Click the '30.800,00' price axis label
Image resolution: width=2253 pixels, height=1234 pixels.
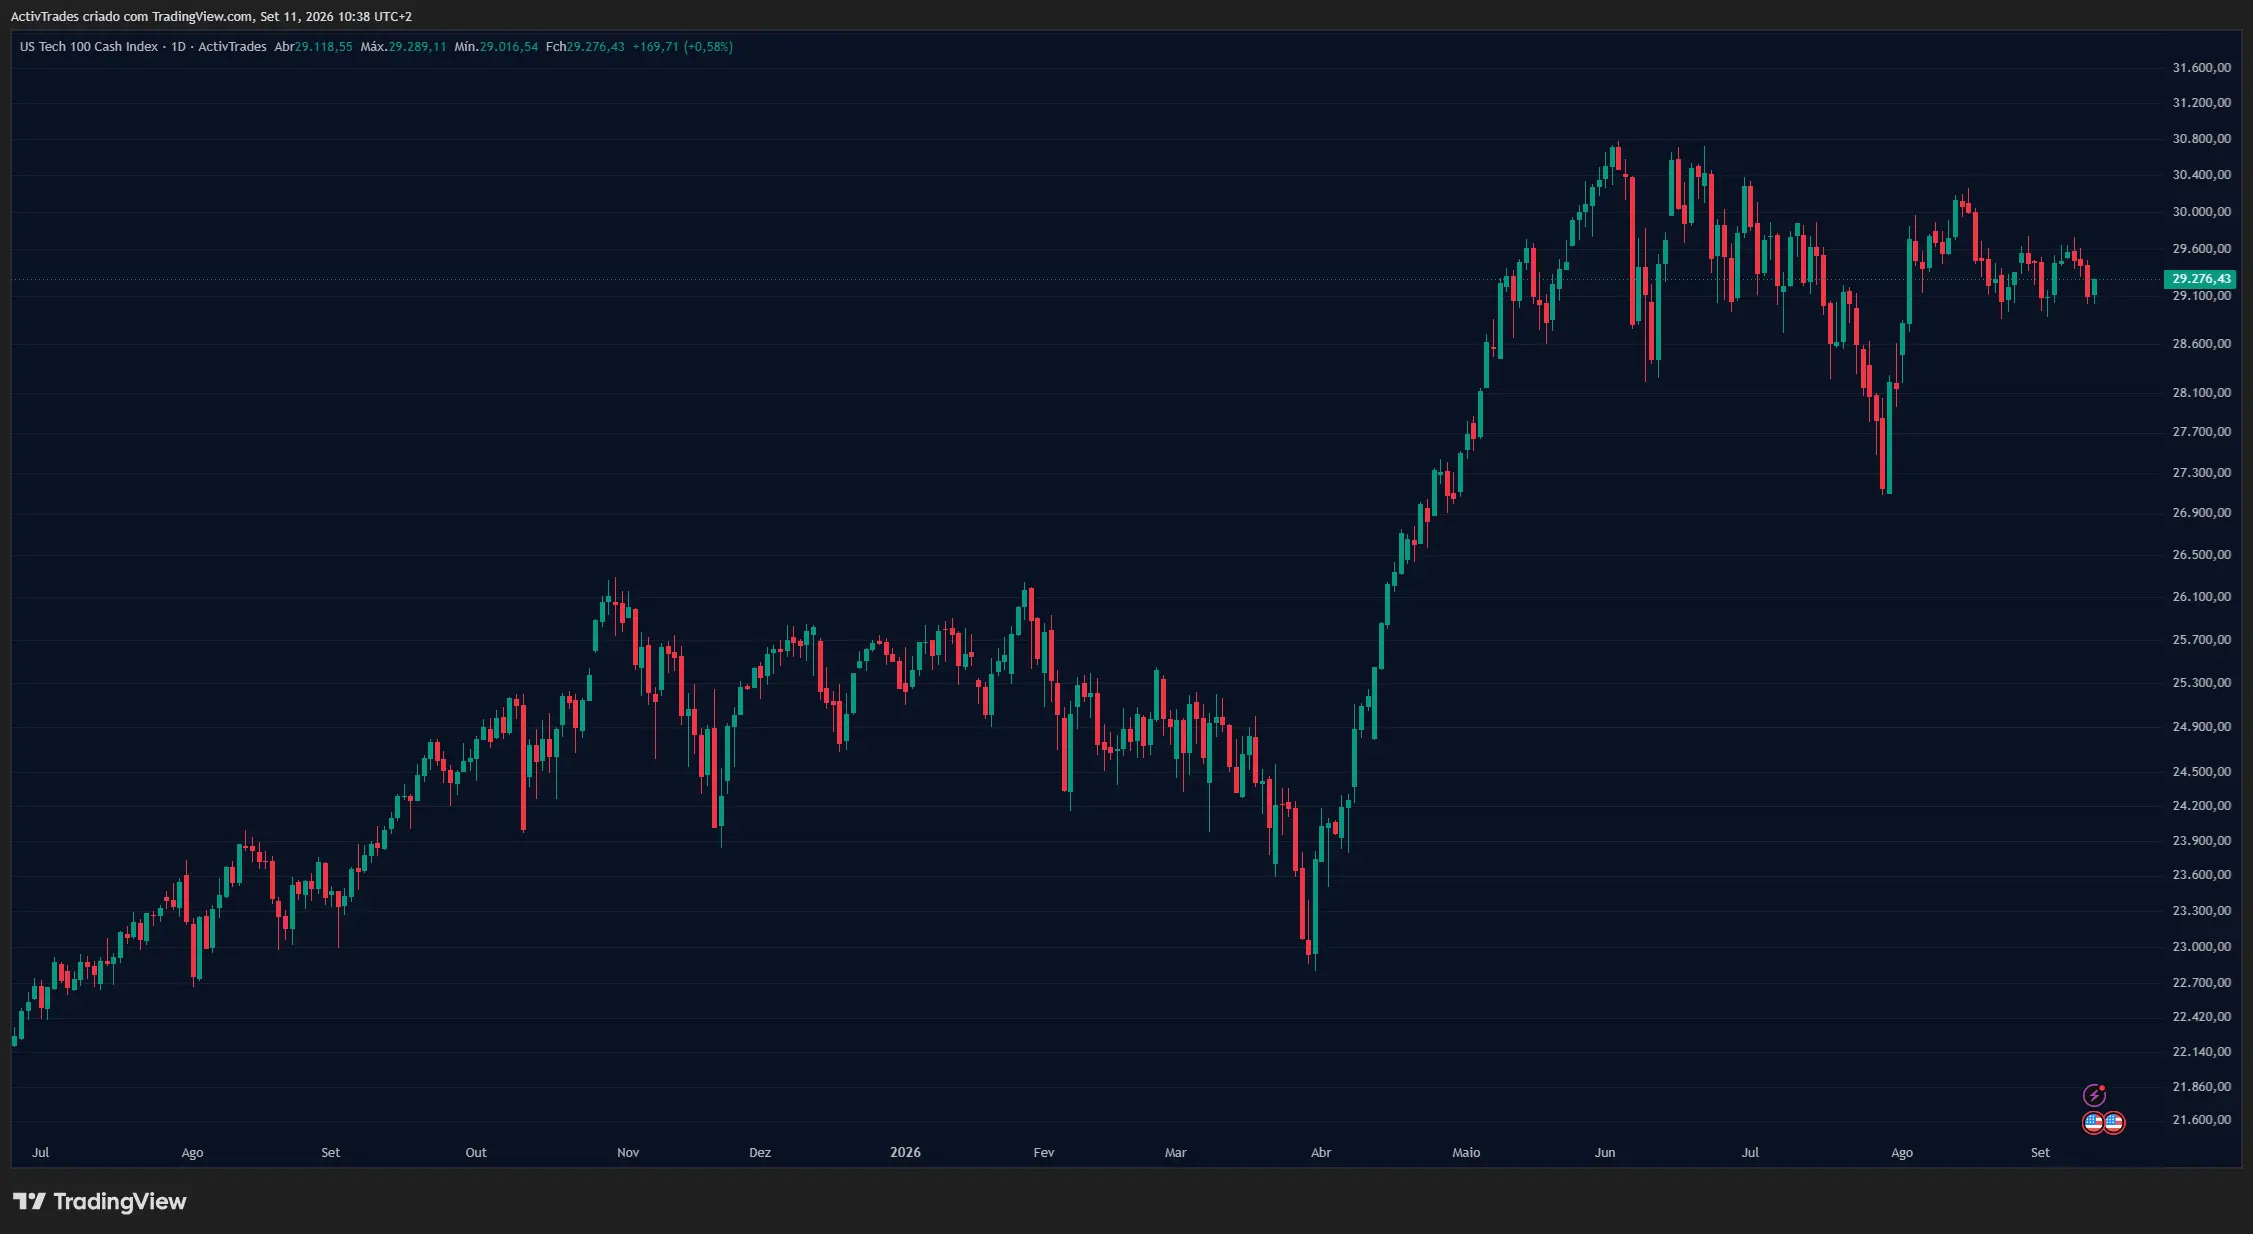[x=2201, y=139]
